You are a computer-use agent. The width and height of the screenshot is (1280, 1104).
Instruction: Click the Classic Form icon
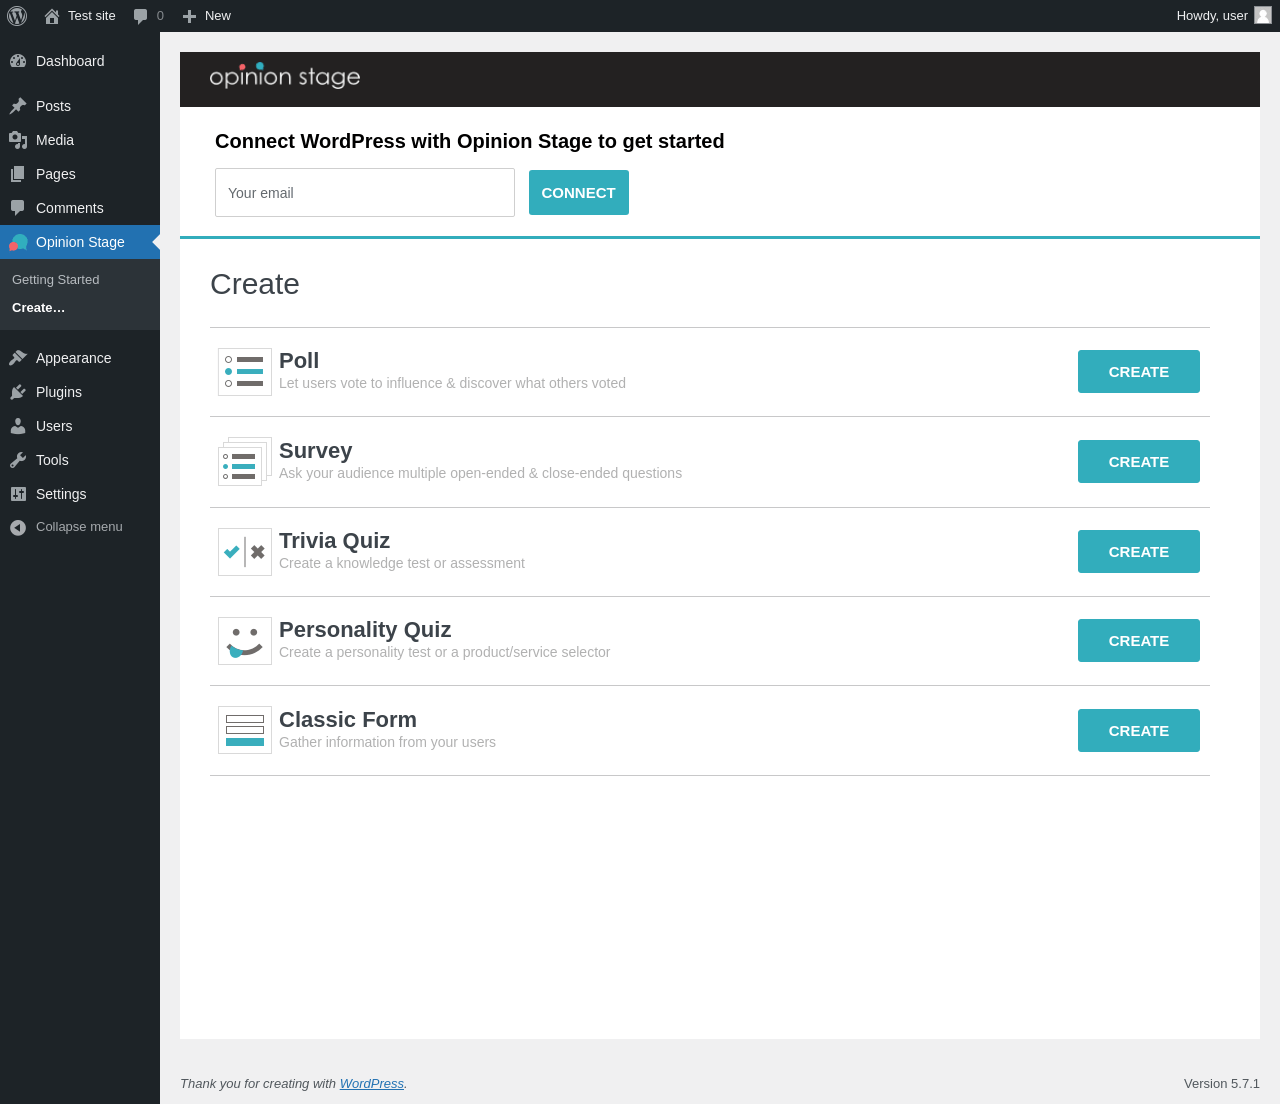point(245,730)
